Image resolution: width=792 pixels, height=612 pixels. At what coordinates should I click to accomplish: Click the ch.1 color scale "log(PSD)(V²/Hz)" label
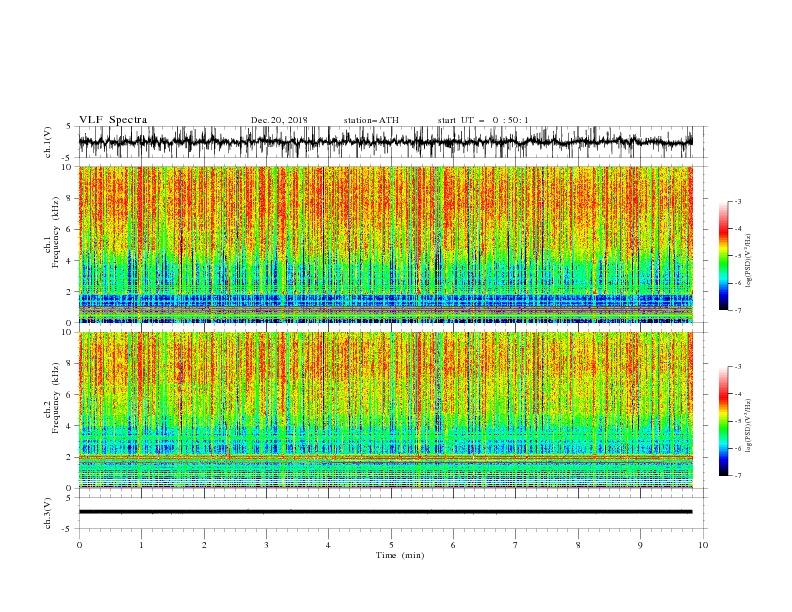(x=749, y=261)
